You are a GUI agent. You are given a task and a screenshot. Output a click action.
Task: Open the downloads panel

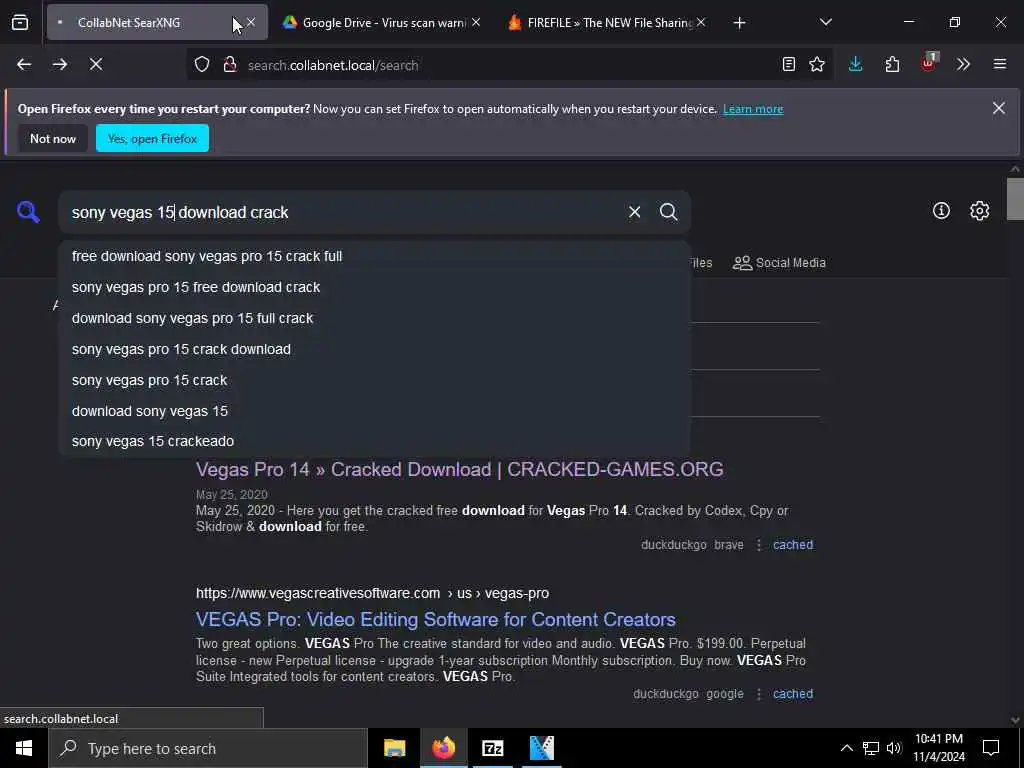[x=856, y=64]
